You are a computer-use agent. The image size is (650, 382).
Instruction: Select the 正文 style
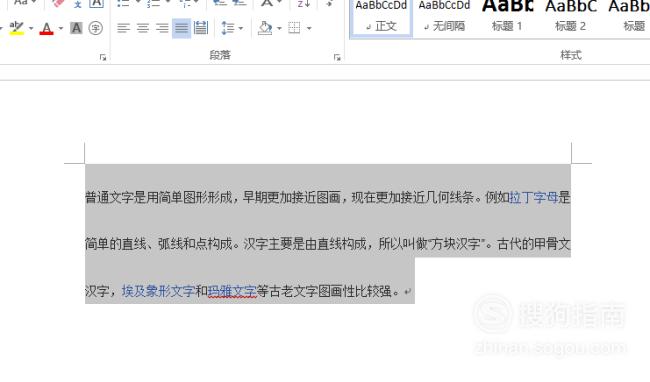(381, 17)
